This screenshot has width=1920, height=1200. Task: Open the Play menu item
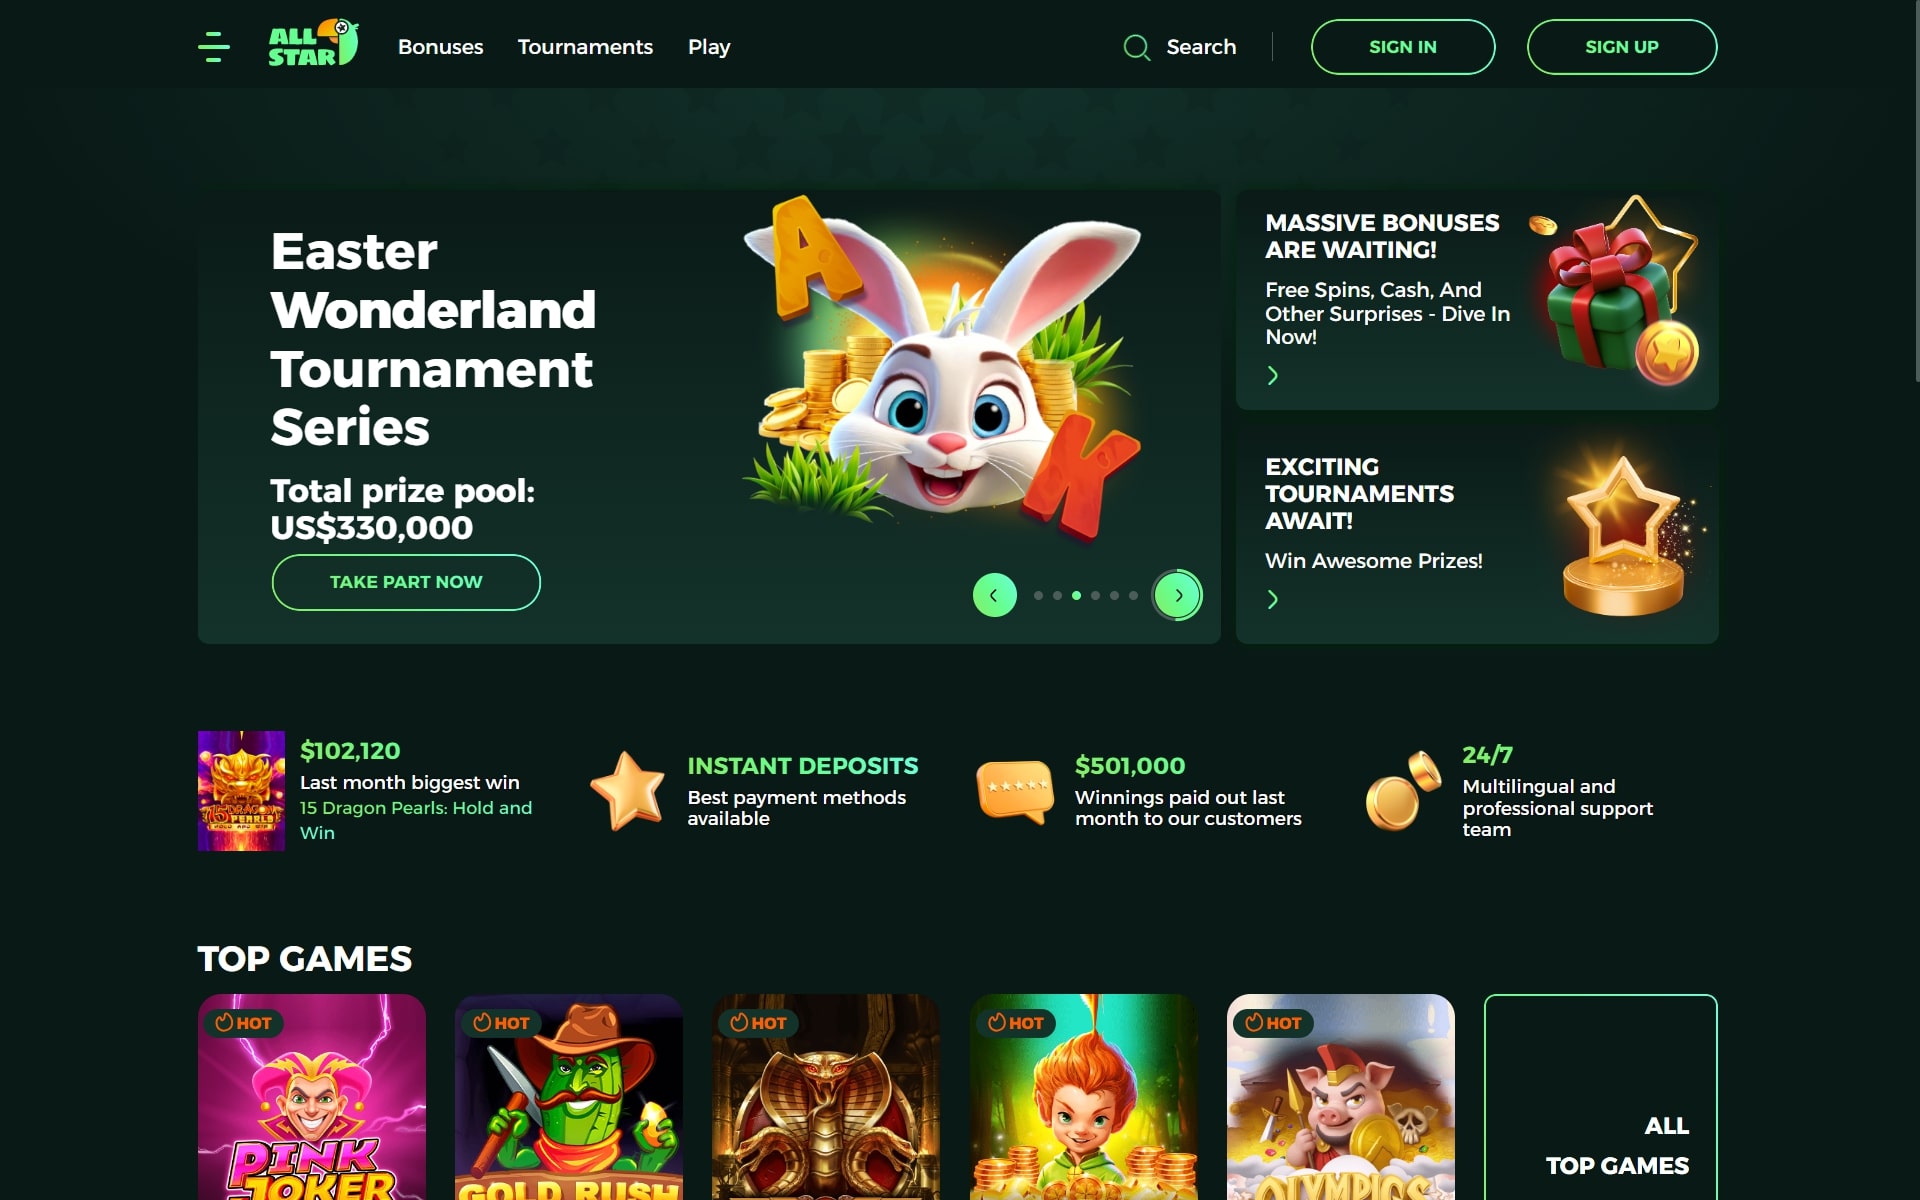[709, 47]
